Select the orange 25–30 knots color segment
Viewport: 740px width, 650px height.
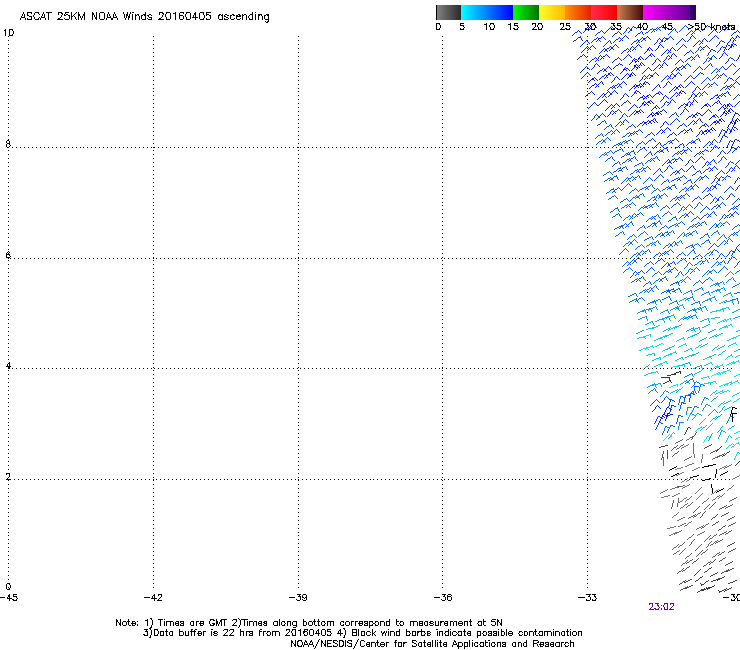tap(578, 12)
